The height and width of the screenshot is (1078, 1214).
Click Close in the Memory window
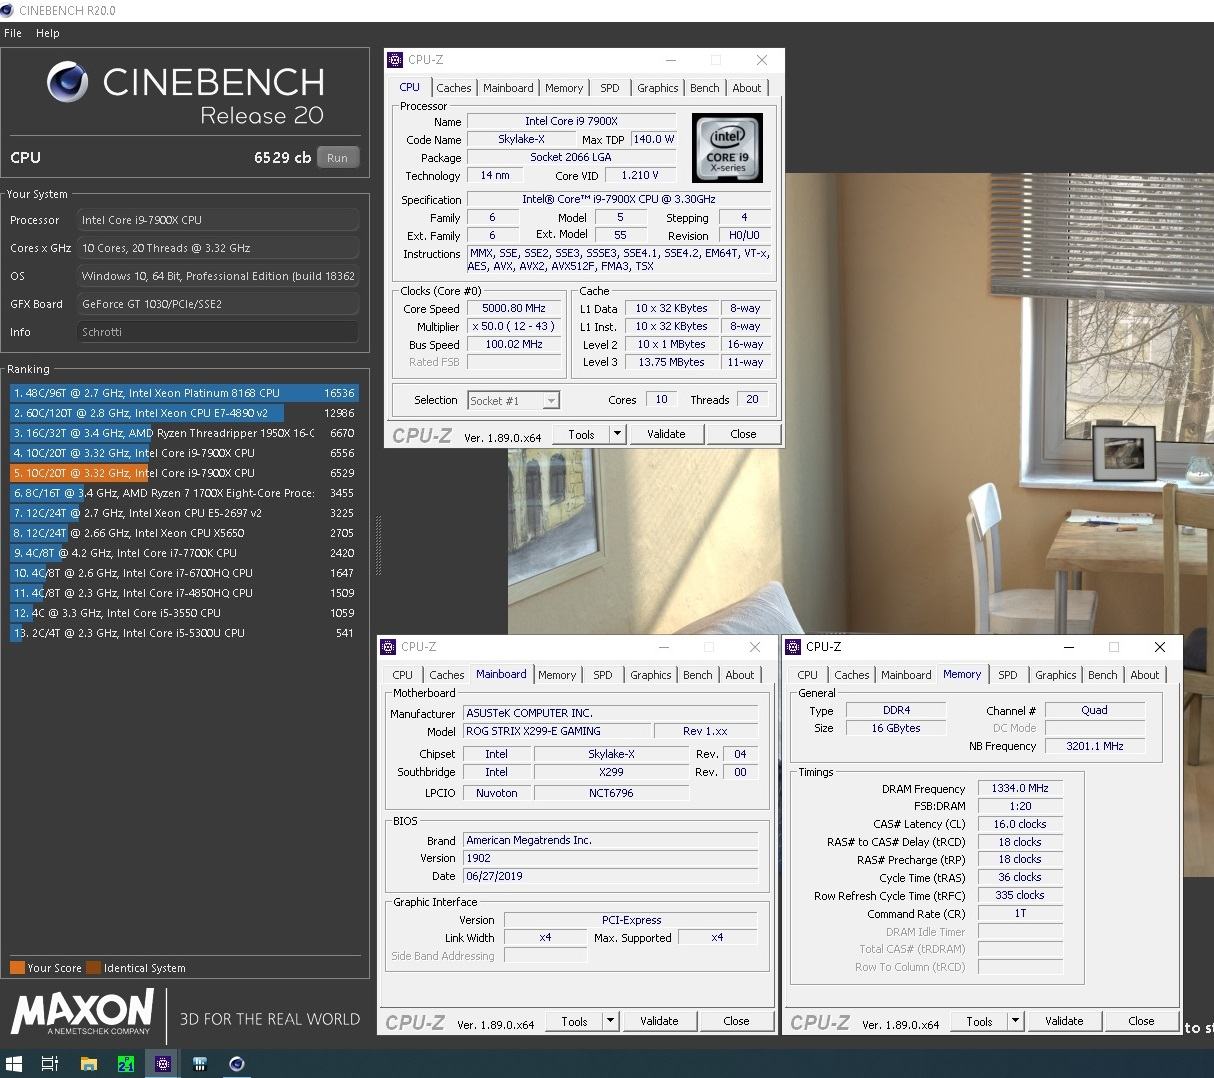click(x=1141, y=1021)
